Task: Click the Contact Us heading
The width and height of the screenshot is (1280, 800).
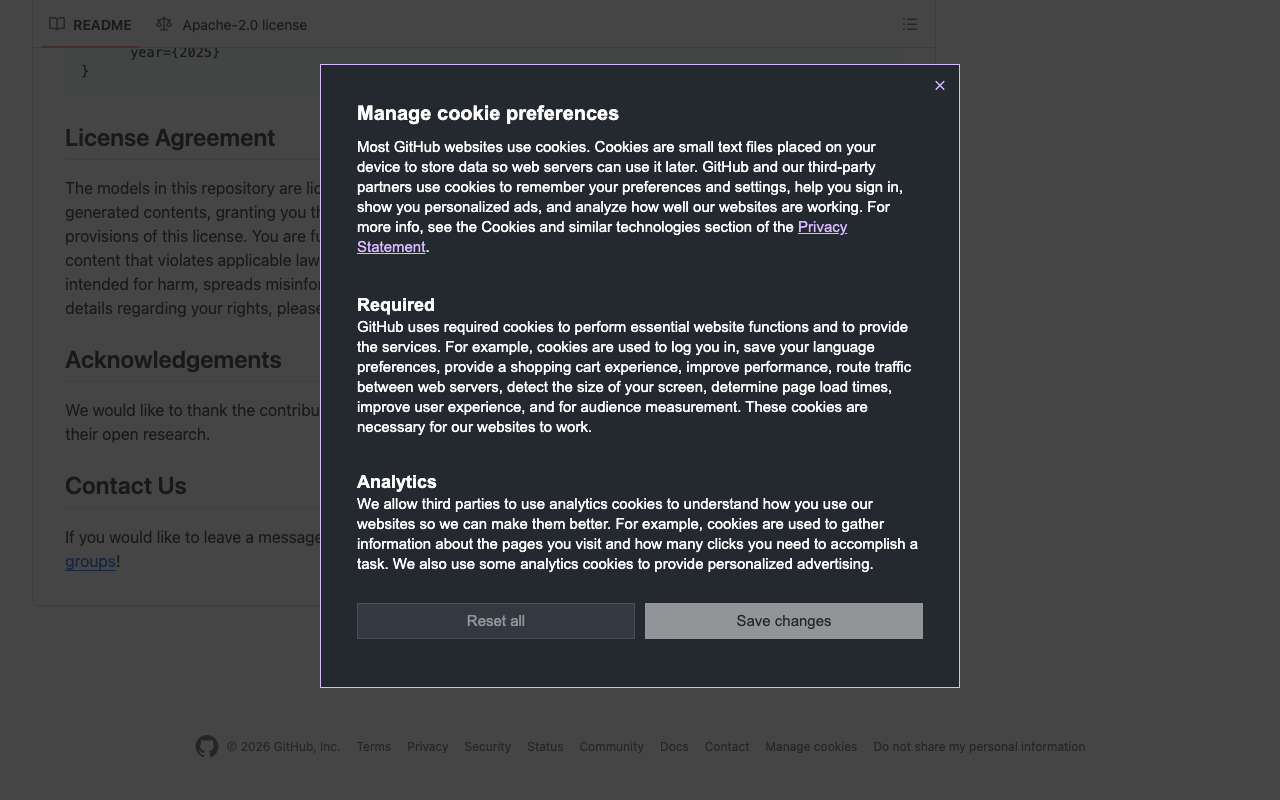Action: pyautogui.click(x=126, y=486)
